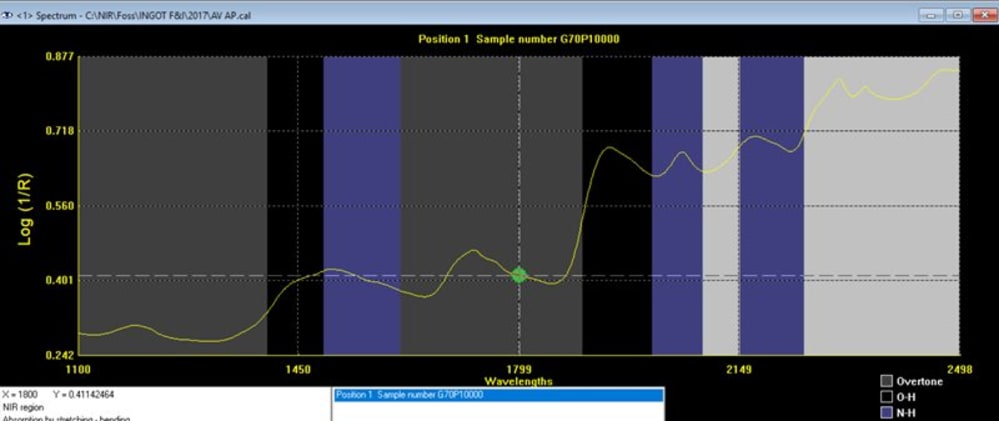Click the x-axis value 1100
Screen dimensions: 999x421
pos(78,369)
